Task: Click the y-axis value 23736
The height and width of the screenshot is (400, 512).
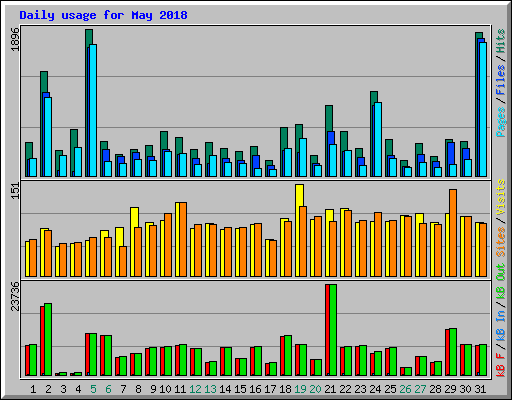Action: click(x=15, y=296)
